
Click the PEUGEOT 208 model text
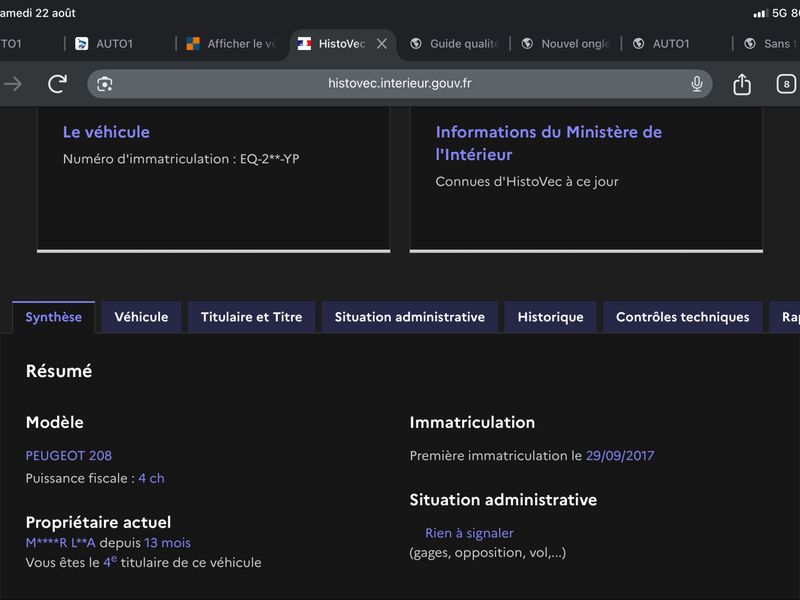69,456
